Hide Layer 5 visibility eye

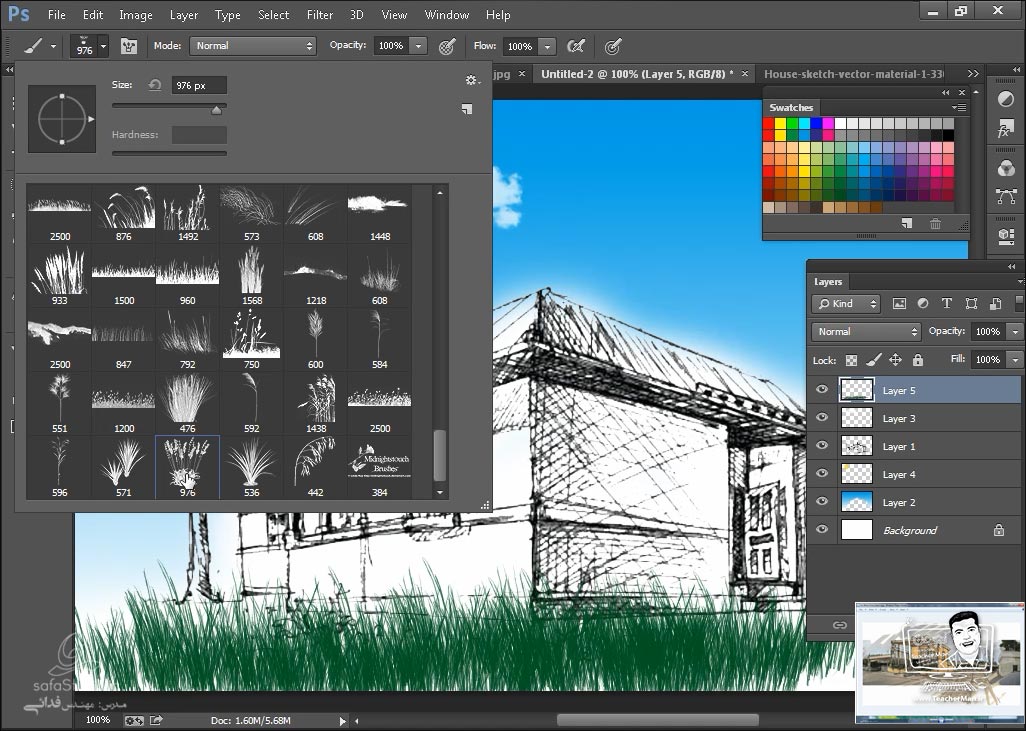click(x=822, y=390)
